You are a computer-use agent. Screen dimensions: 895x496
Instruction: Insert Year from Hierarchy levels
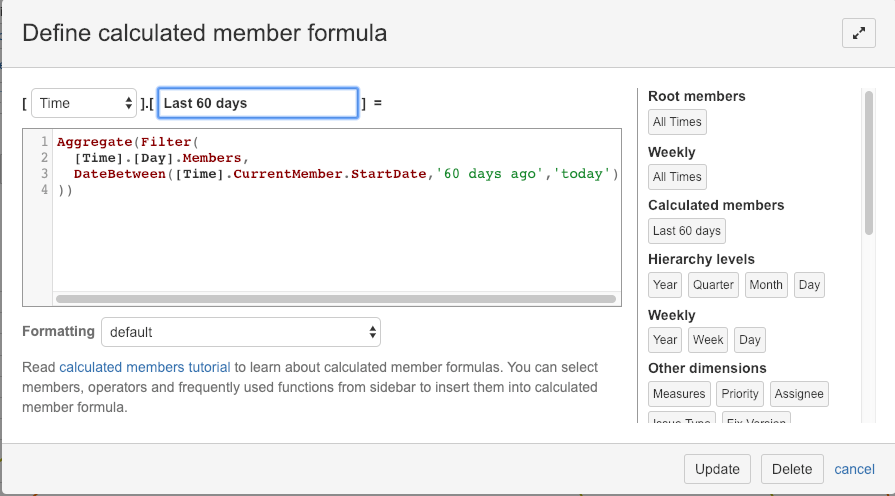(665, 285)
